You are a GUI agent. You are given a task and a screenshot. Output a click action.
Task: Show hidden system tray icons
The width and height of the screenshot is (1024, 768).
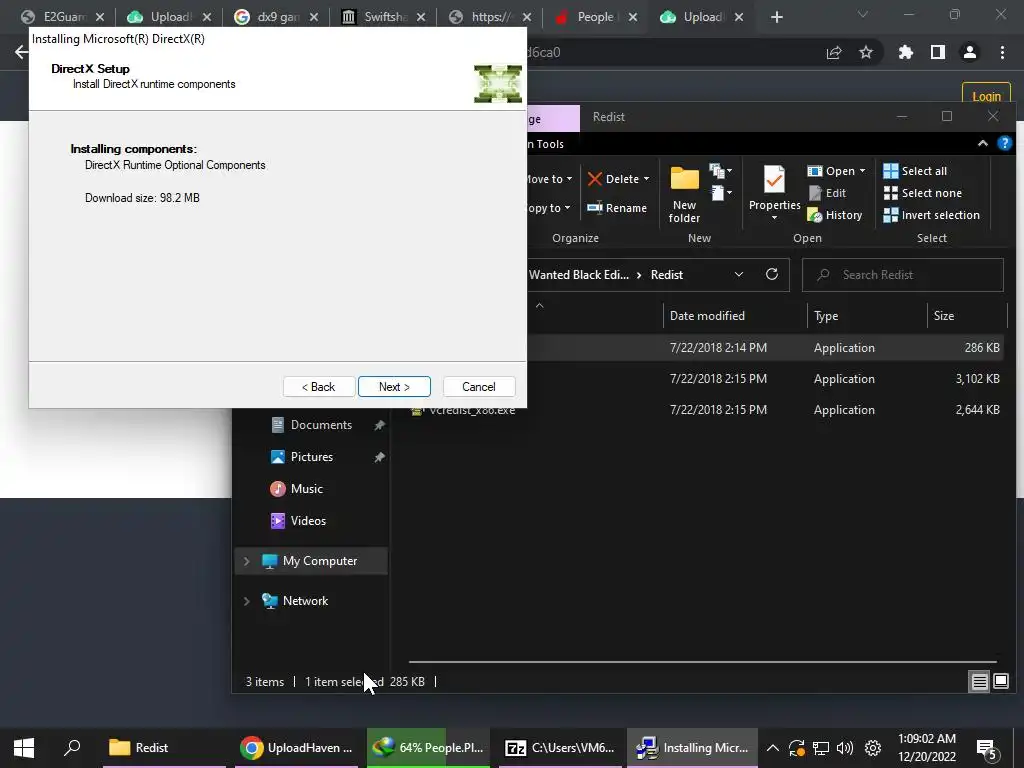click(x=772, y=748)
